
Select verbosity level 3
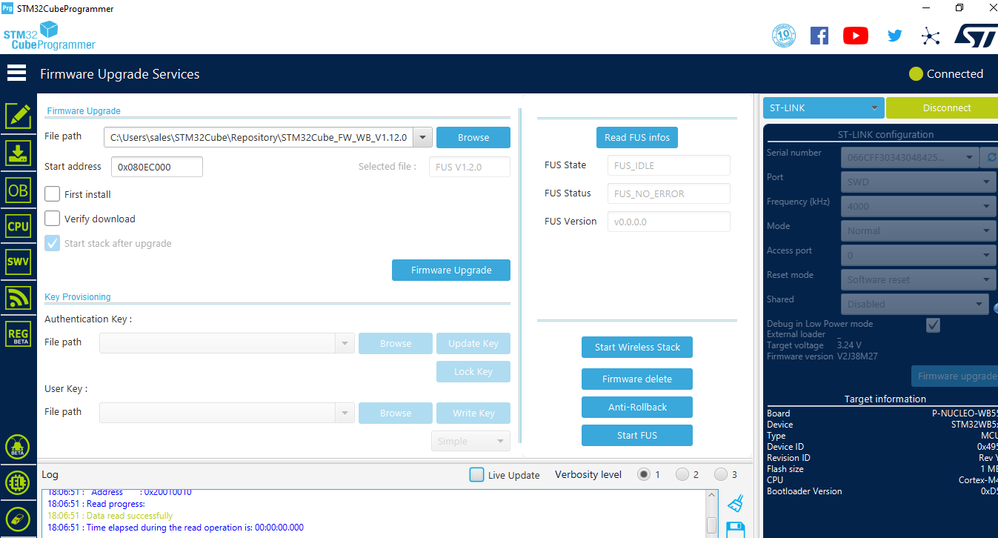pyautogui.click(x=720, y=474)
